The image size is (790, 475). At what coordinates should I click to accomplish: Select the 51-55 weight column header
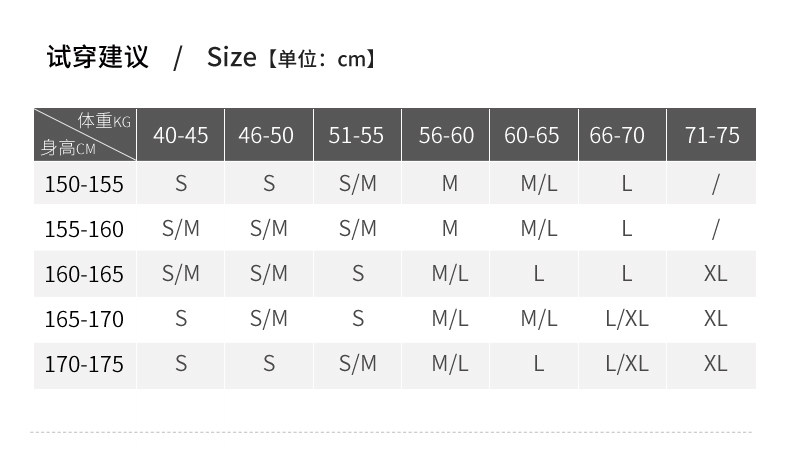pyautogui.click(x=356, y=135)
